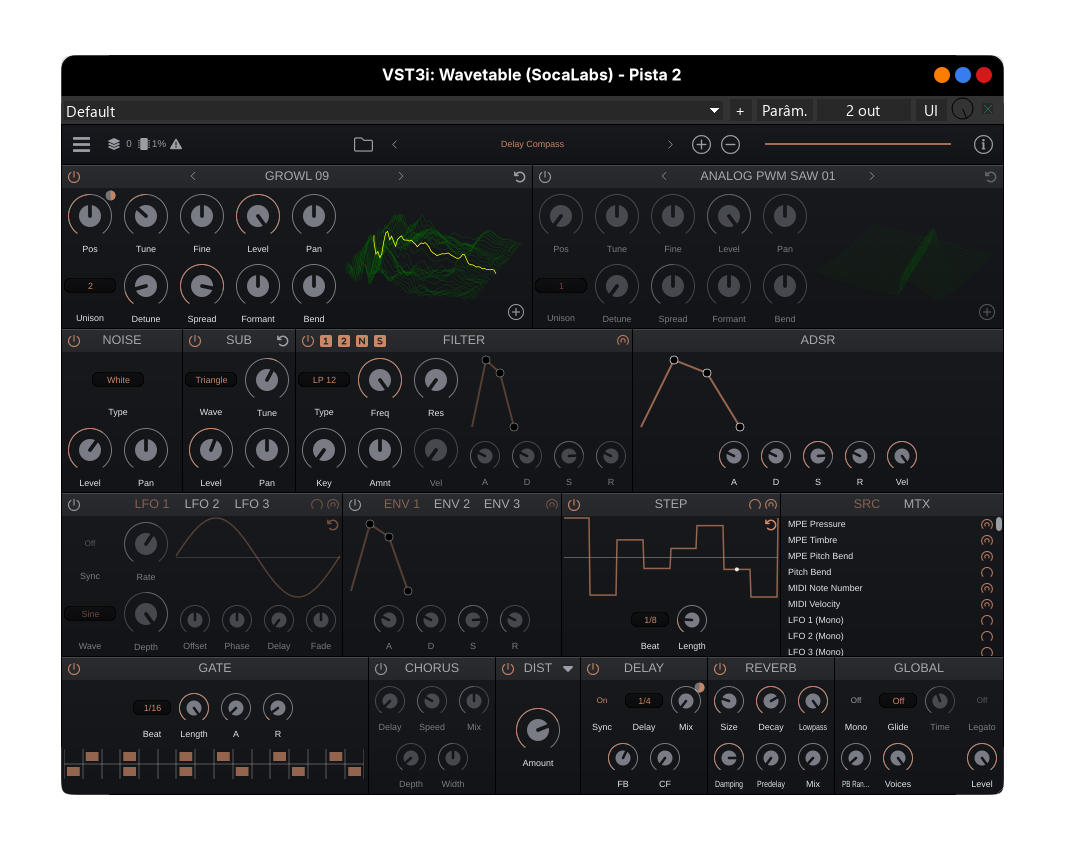The image size is (1065, 862).
Task: Open the MTX modulation matrix tab
Action: coord(917,504)
